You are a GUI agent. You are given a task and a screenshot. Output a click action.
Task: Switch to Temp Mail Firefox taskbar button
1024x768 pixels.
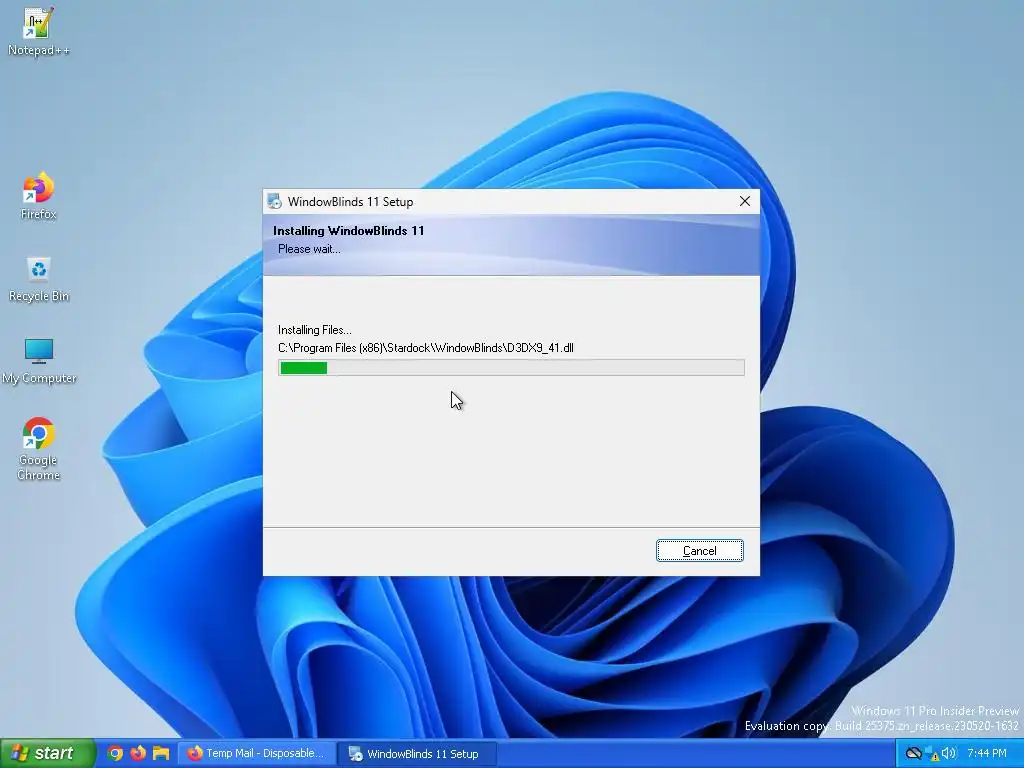(257, 754)
